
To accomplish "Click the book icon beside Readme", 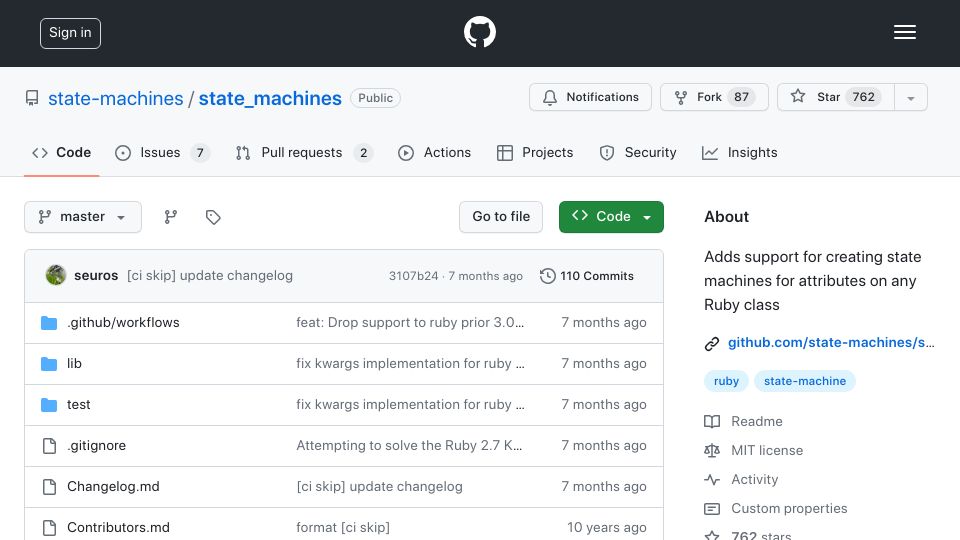I will 711,421.
